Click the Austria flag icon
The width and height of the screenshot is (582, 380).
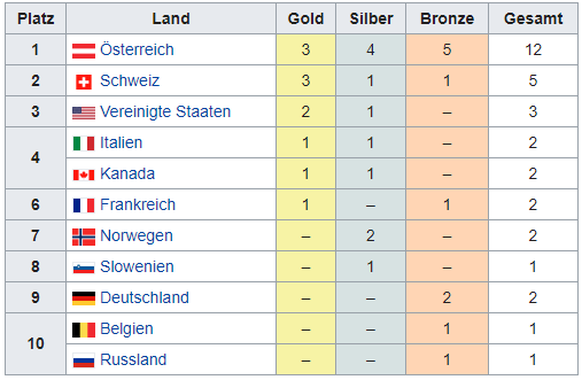(84, 50)
